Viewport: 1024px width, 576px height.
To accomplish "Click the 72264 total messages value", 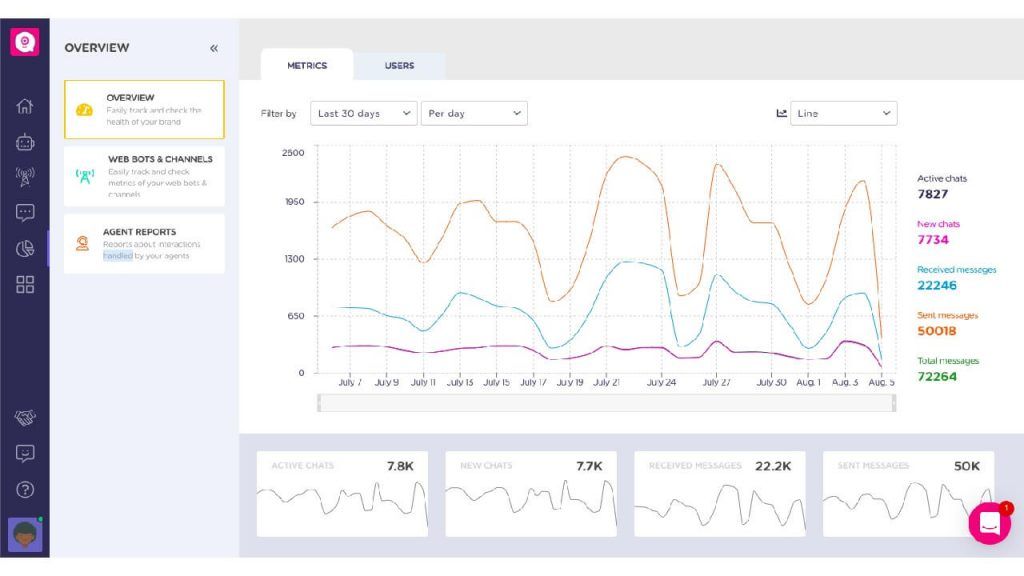I will click(936, 377).
